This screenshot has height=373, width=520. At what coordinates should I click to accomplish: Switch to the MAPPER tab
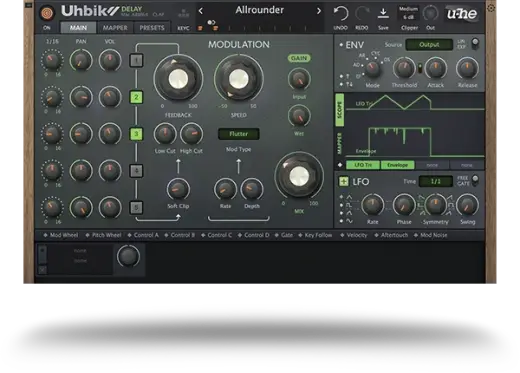[115, 28]
